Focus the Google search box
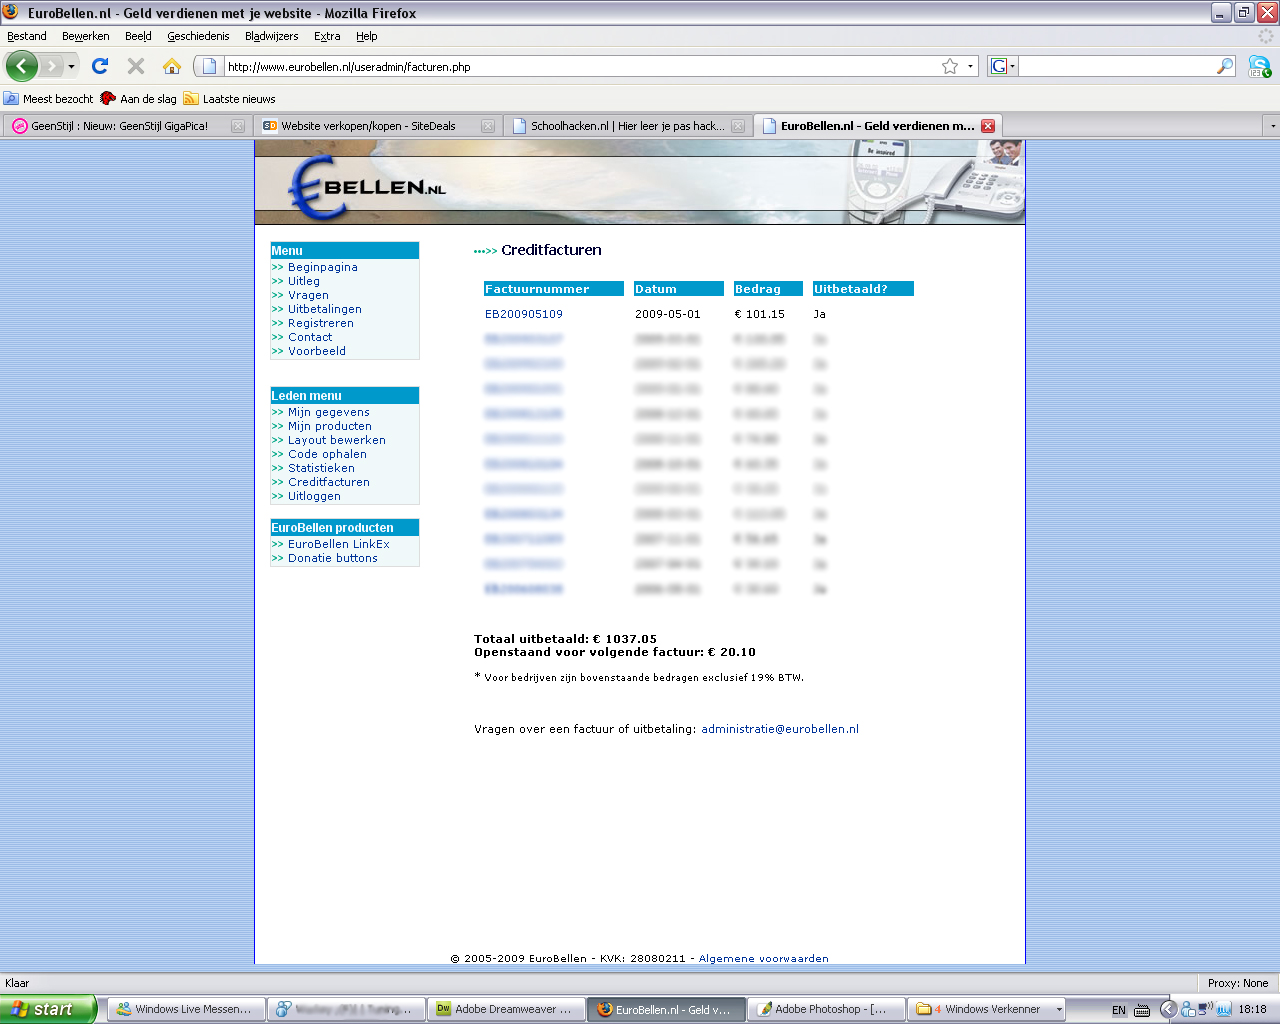The image size is (1280, 1024). [1116, 67]
